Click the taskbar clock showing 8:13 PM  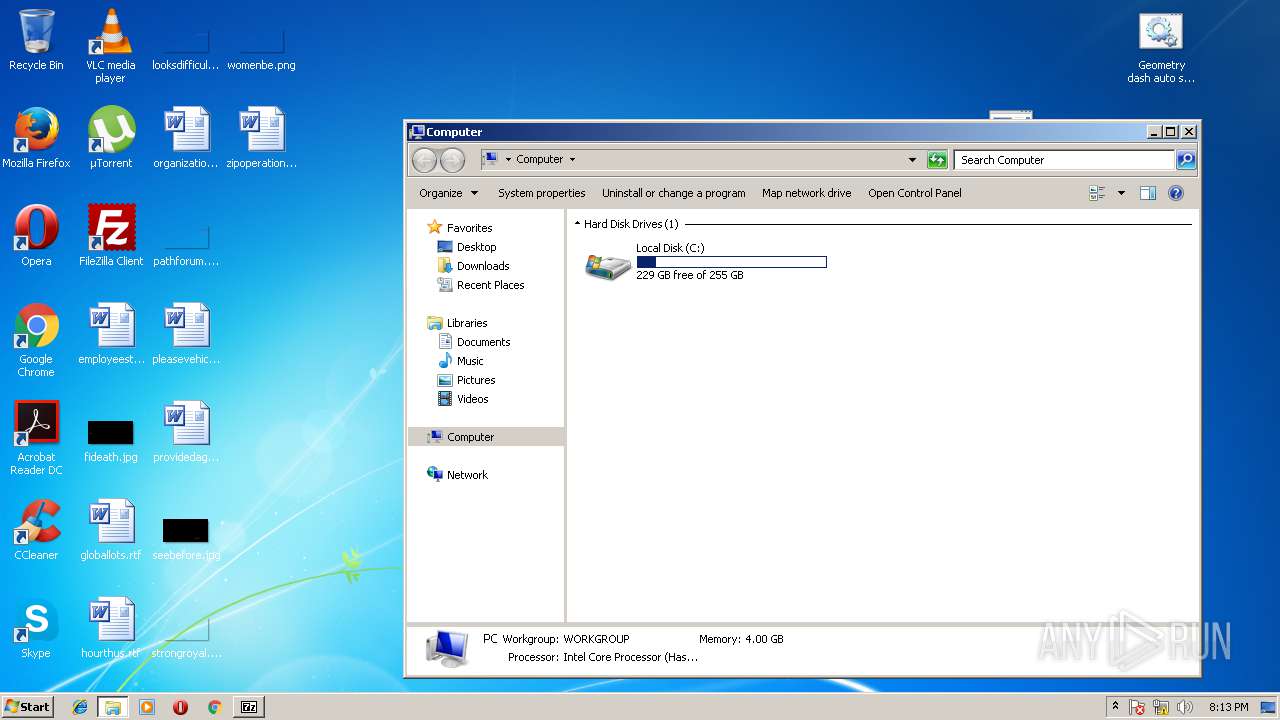(x=1228, y=707)
